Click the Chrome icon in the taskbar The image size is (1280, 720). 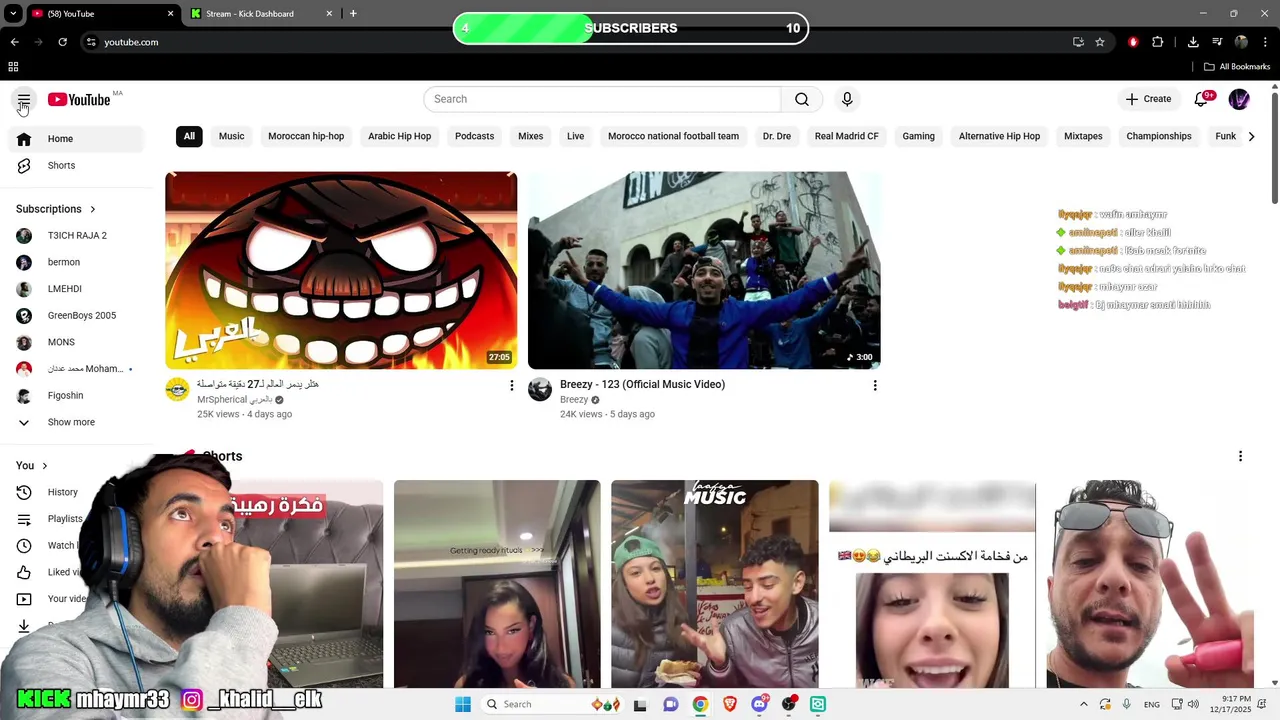coord(700,704)
